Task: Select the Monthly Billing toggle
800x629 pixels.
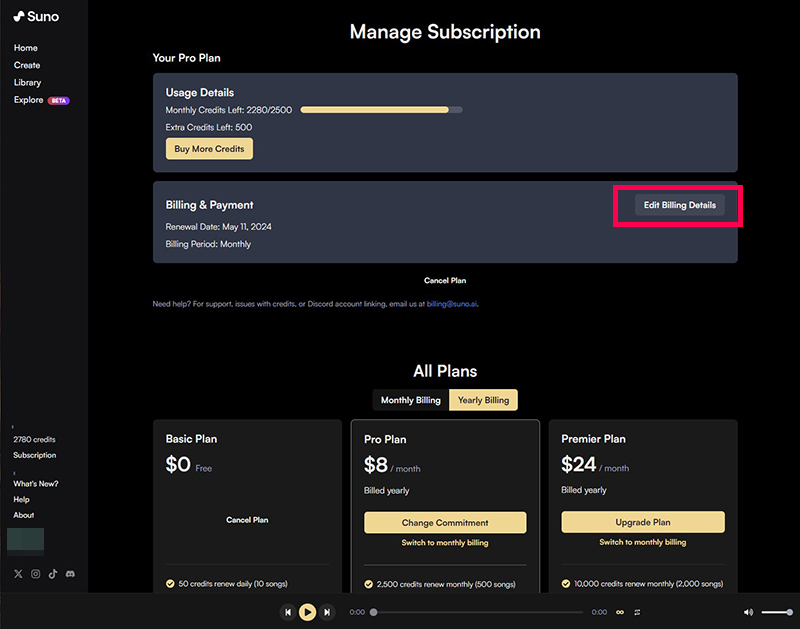Action: tap(411, 400)
